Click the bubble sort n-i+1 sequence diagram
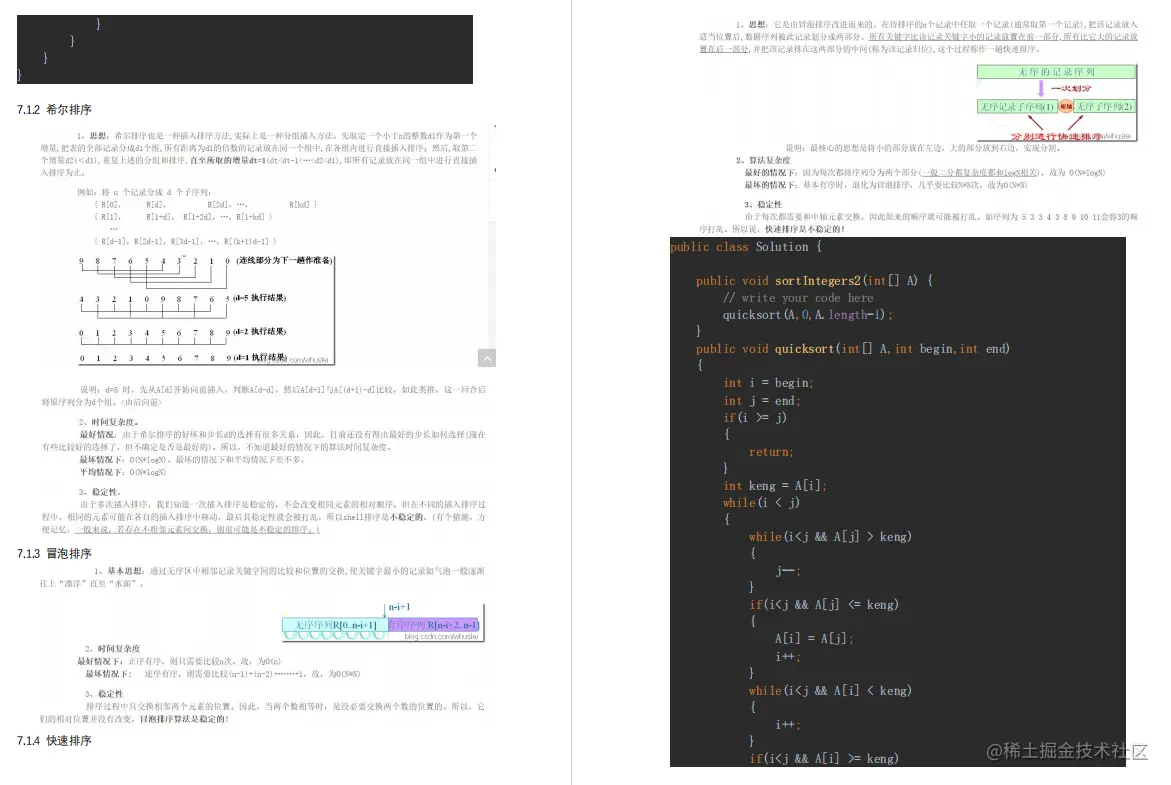1171x785 pixels. [383, 622]
